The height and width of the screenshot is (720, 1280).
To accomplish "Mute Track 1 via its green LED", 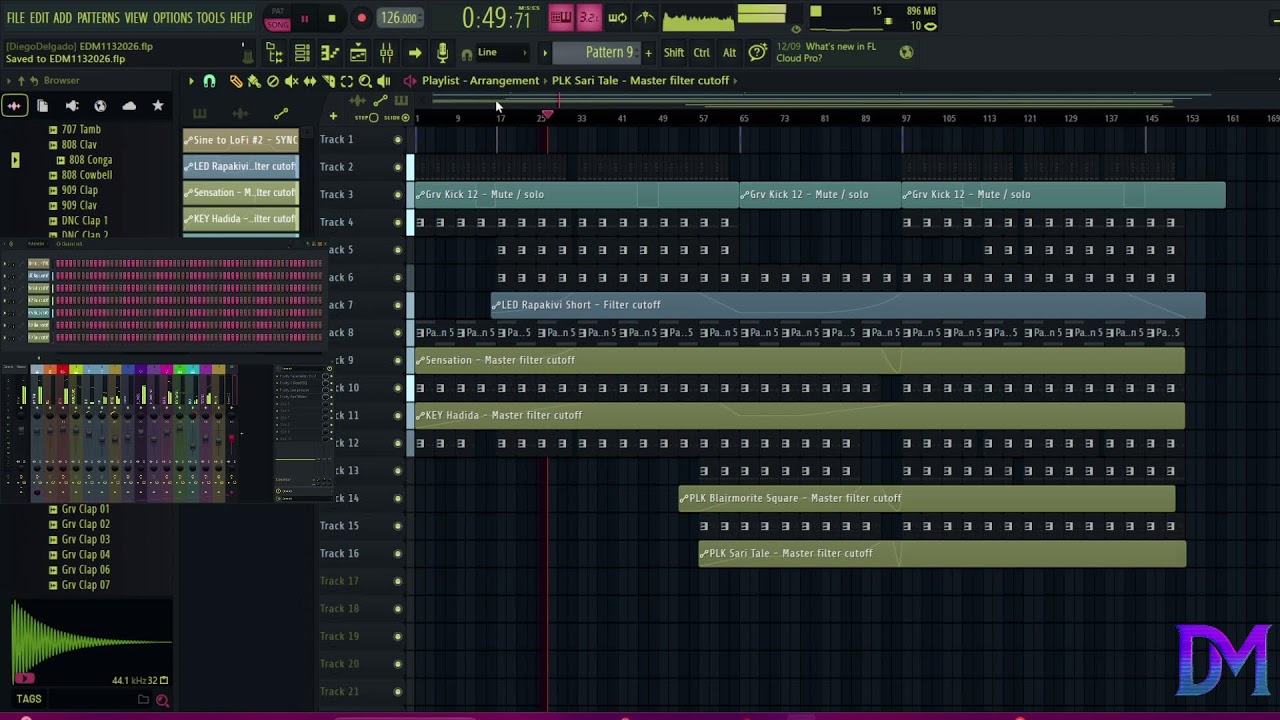I will [x=398, y=139].
